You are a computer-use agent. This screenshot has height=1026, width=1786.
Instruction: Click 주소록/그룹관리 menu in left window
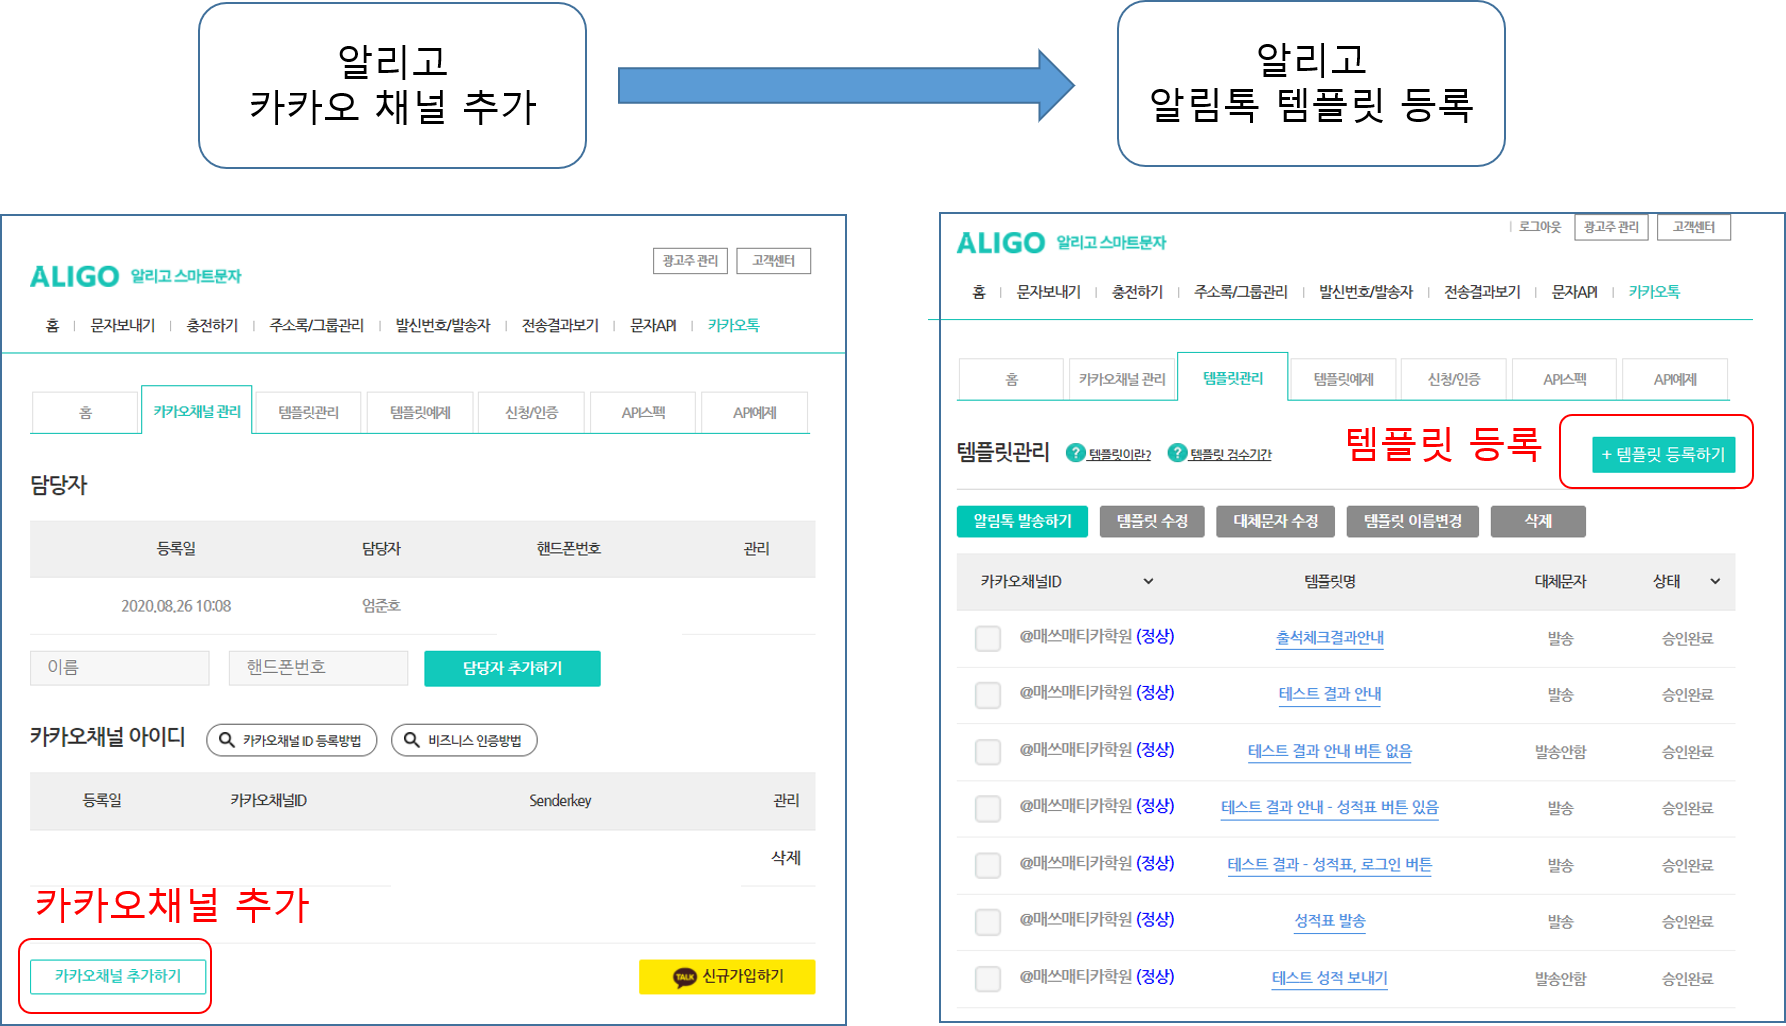pyautogui.click(x=317, y=325)
